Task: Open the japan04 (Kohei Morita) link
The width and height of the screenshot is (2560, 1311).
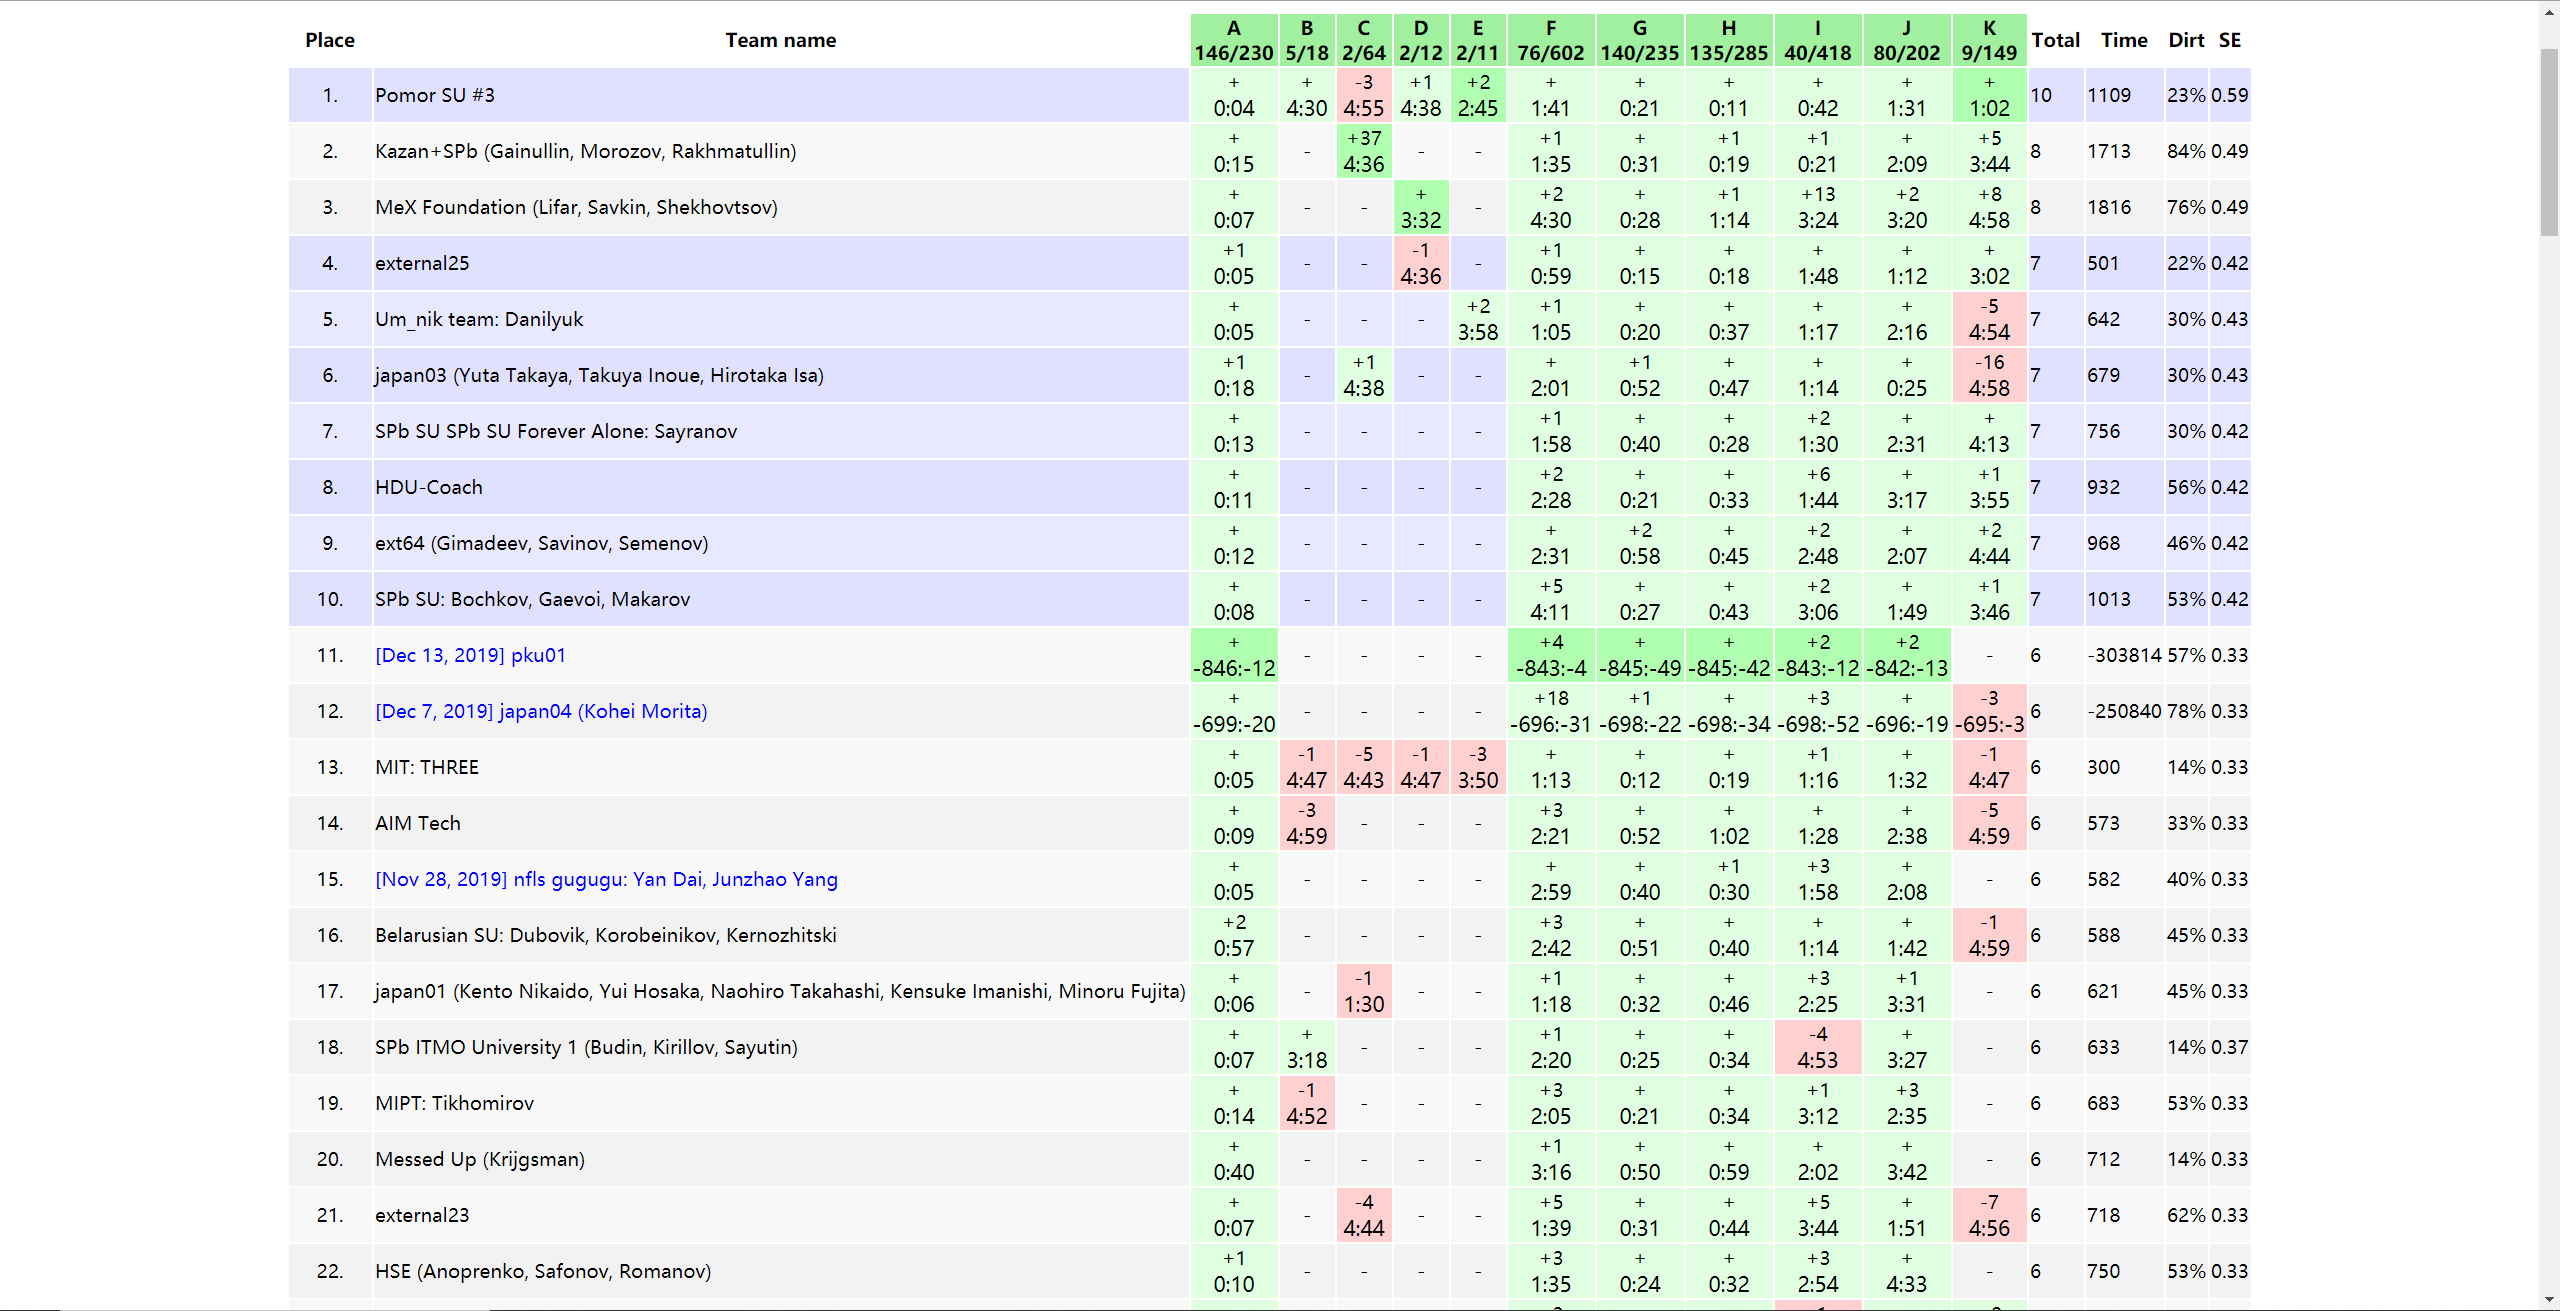Action: [541, 711]
